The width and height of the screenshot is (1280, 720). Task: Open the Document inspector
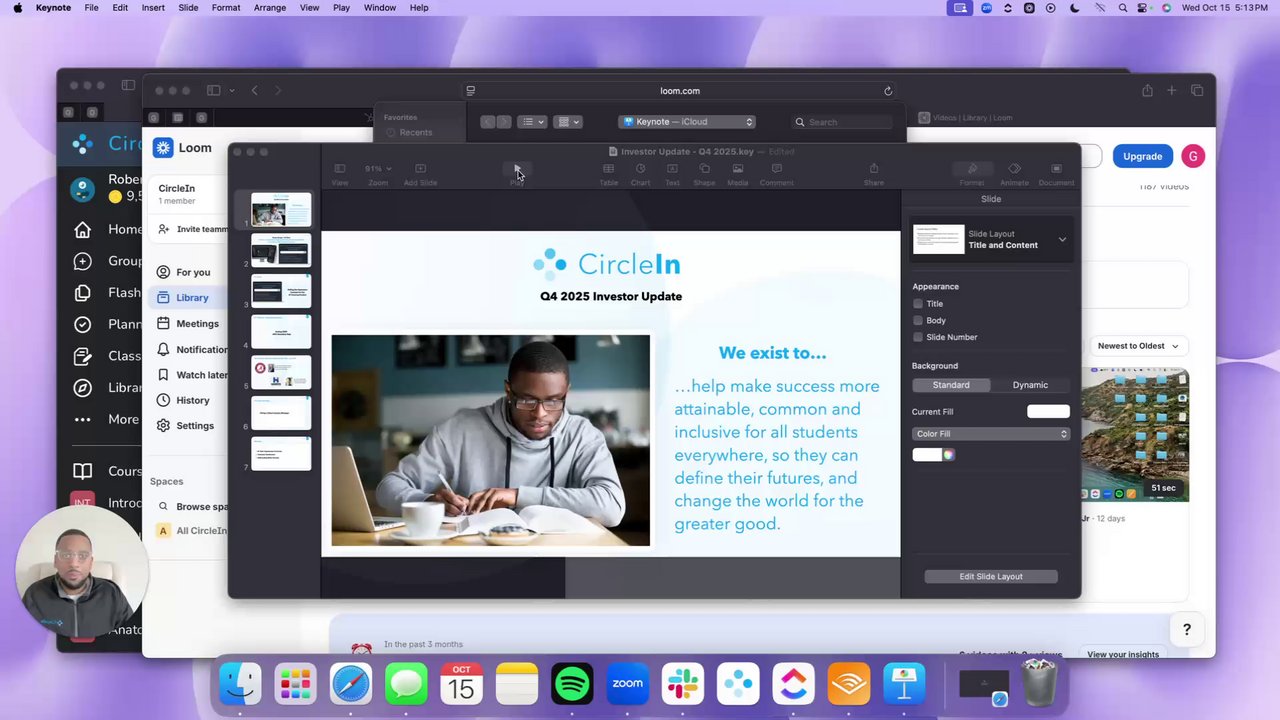click(1056, 169)
